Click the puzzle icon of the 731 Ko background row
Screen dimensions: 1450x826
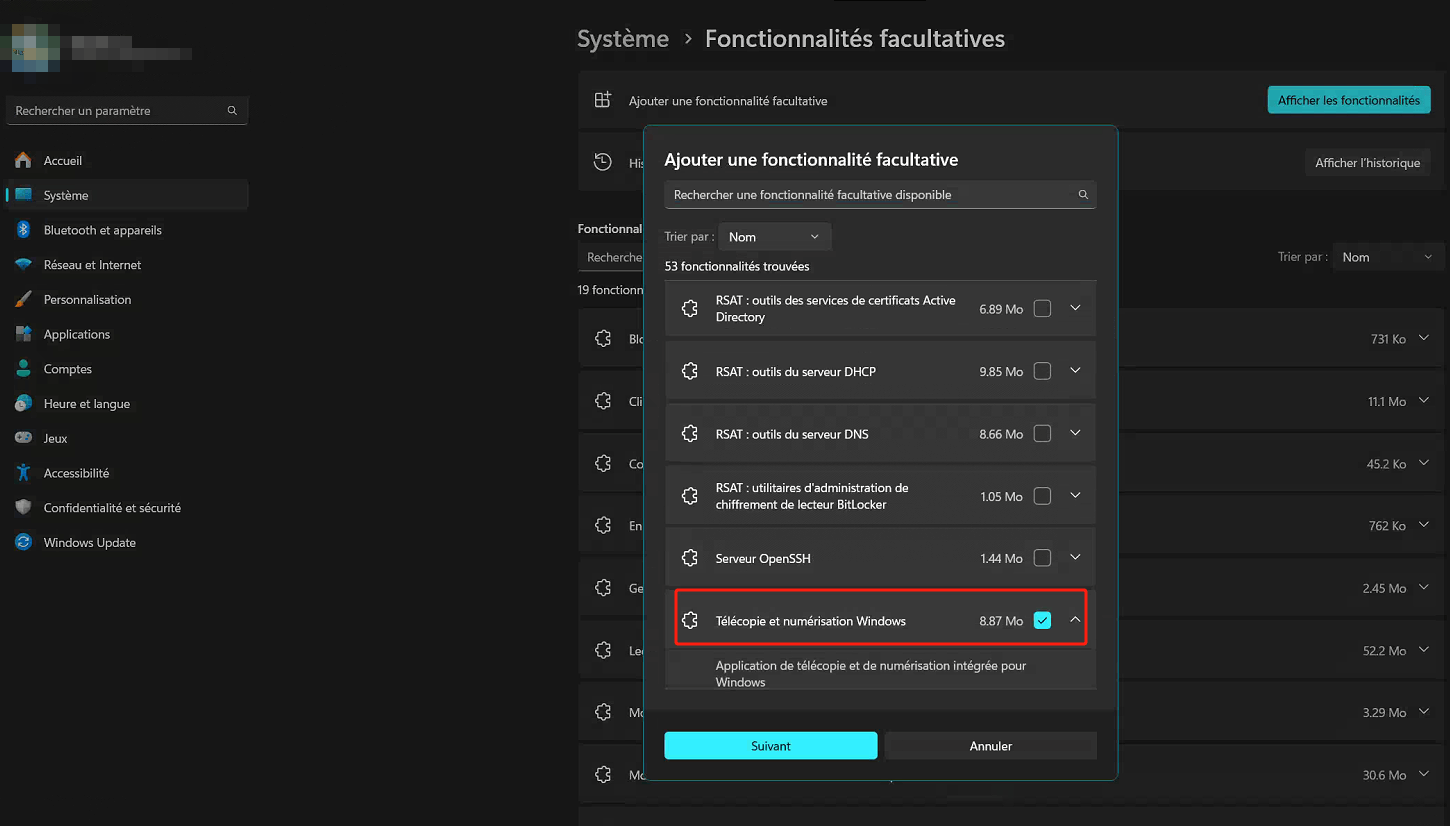602,339
